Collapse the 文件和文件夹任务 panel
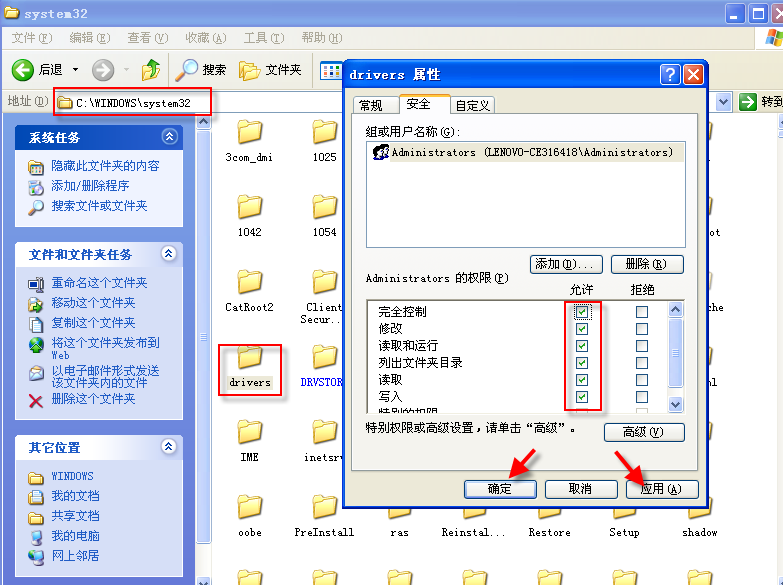The image size is (783, 585). click(x=169, y=254)
